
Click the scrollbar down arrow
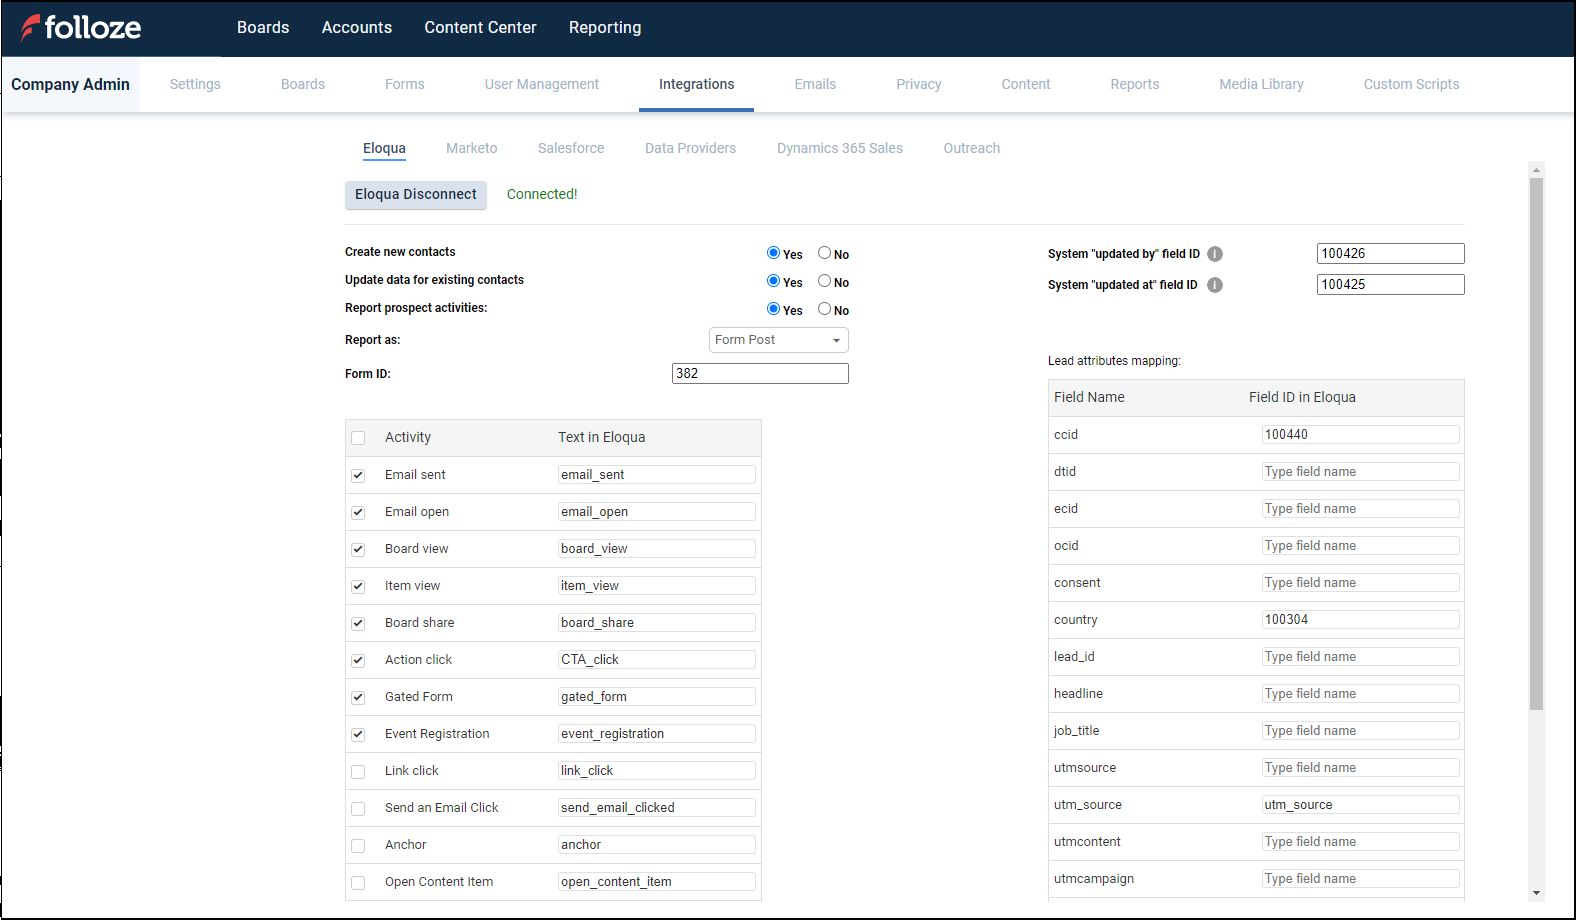pyautogui.click(x=1536, y=893)
